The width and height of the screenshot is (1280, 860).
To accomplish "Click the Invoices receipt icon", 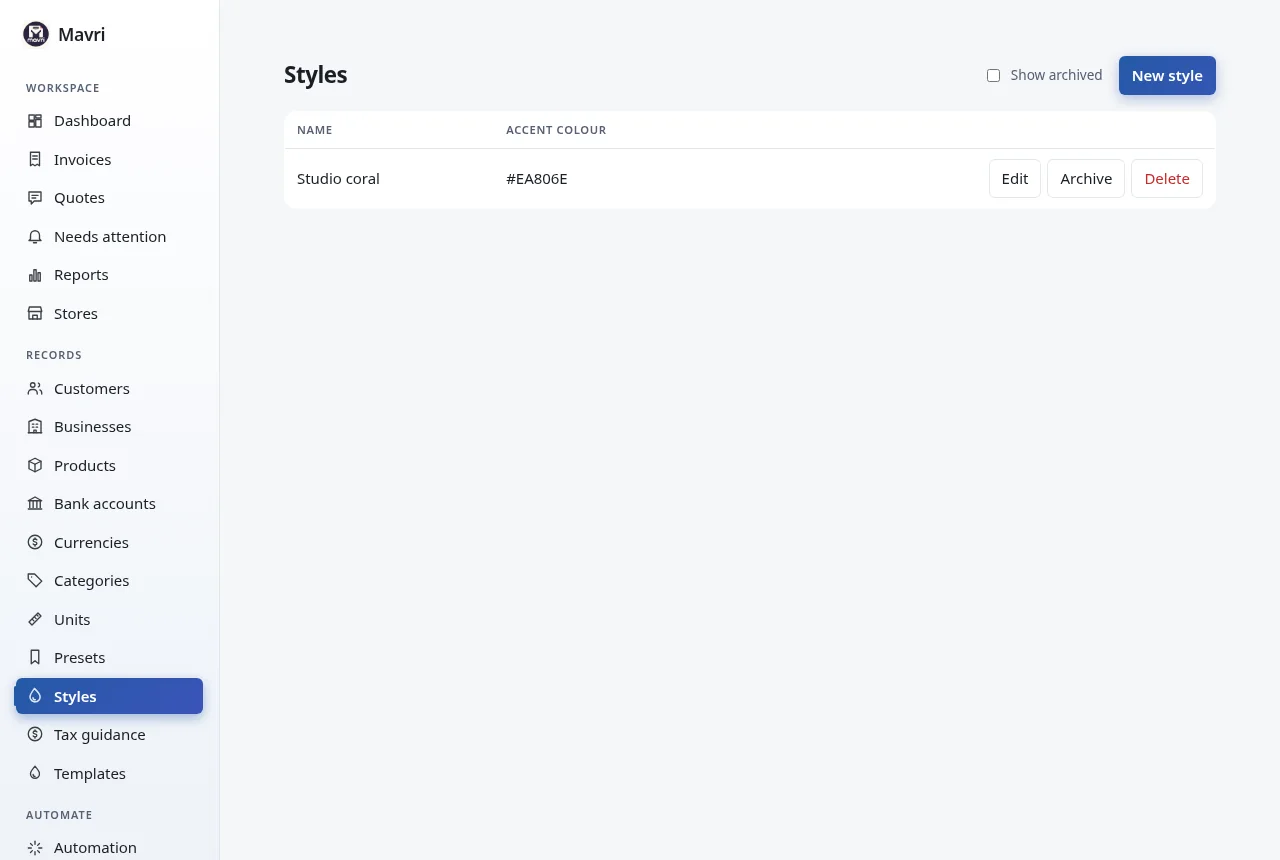I will click(x=35, y=159).
